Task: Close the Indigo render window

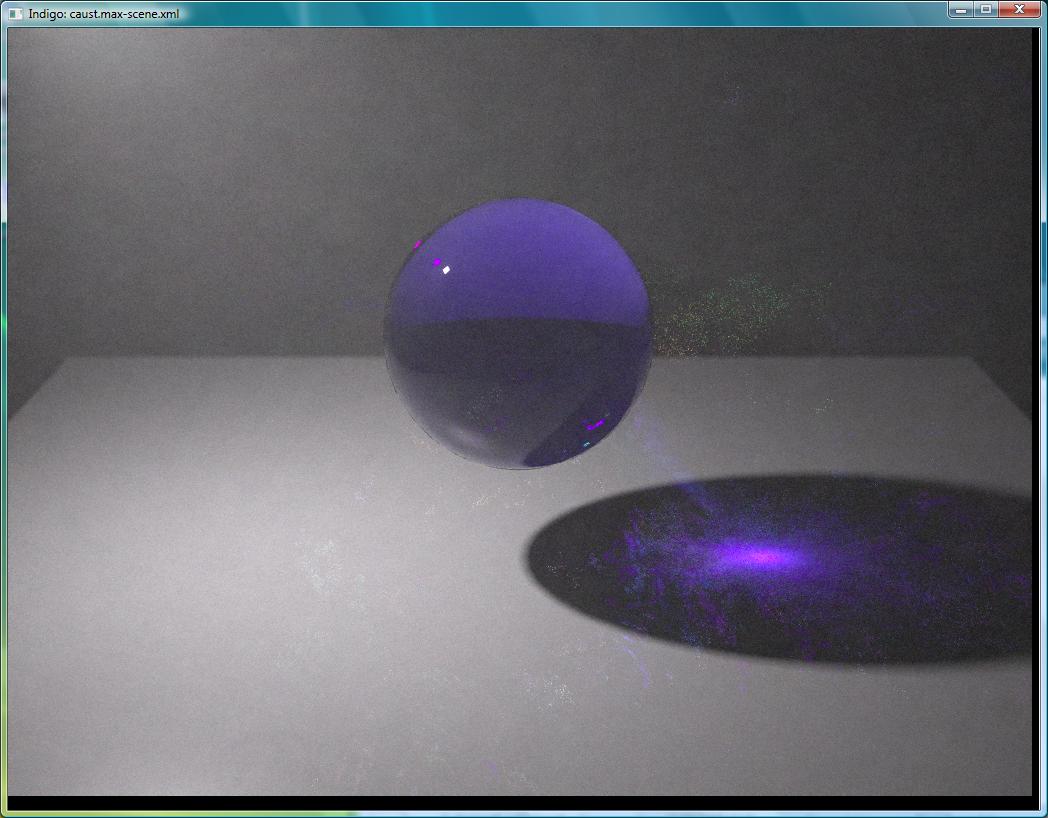Action: pyautogui.click(x=1020, y=9)
